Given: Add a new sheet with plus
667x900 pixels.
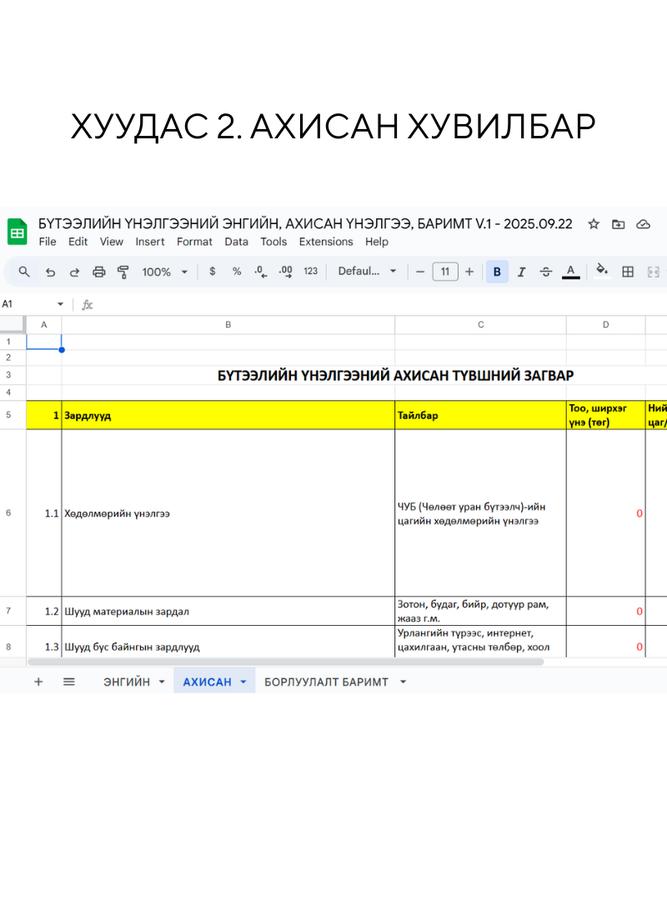Looking at the screenshot, I should (38, 682).
